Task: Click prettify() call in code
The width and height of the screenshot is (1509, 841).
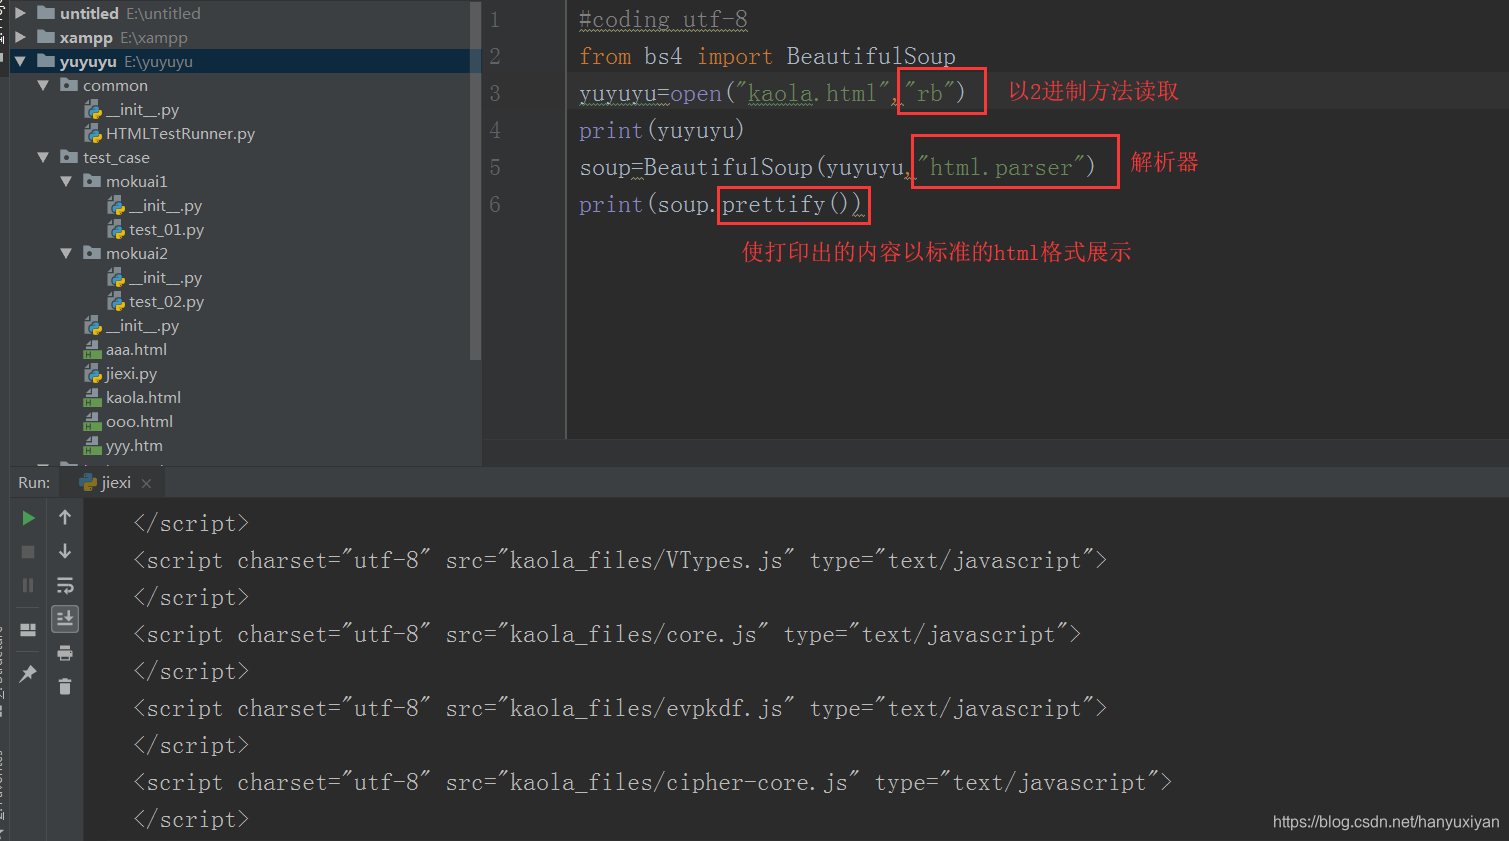Action: pyautogui.click(x=791, y=204)
